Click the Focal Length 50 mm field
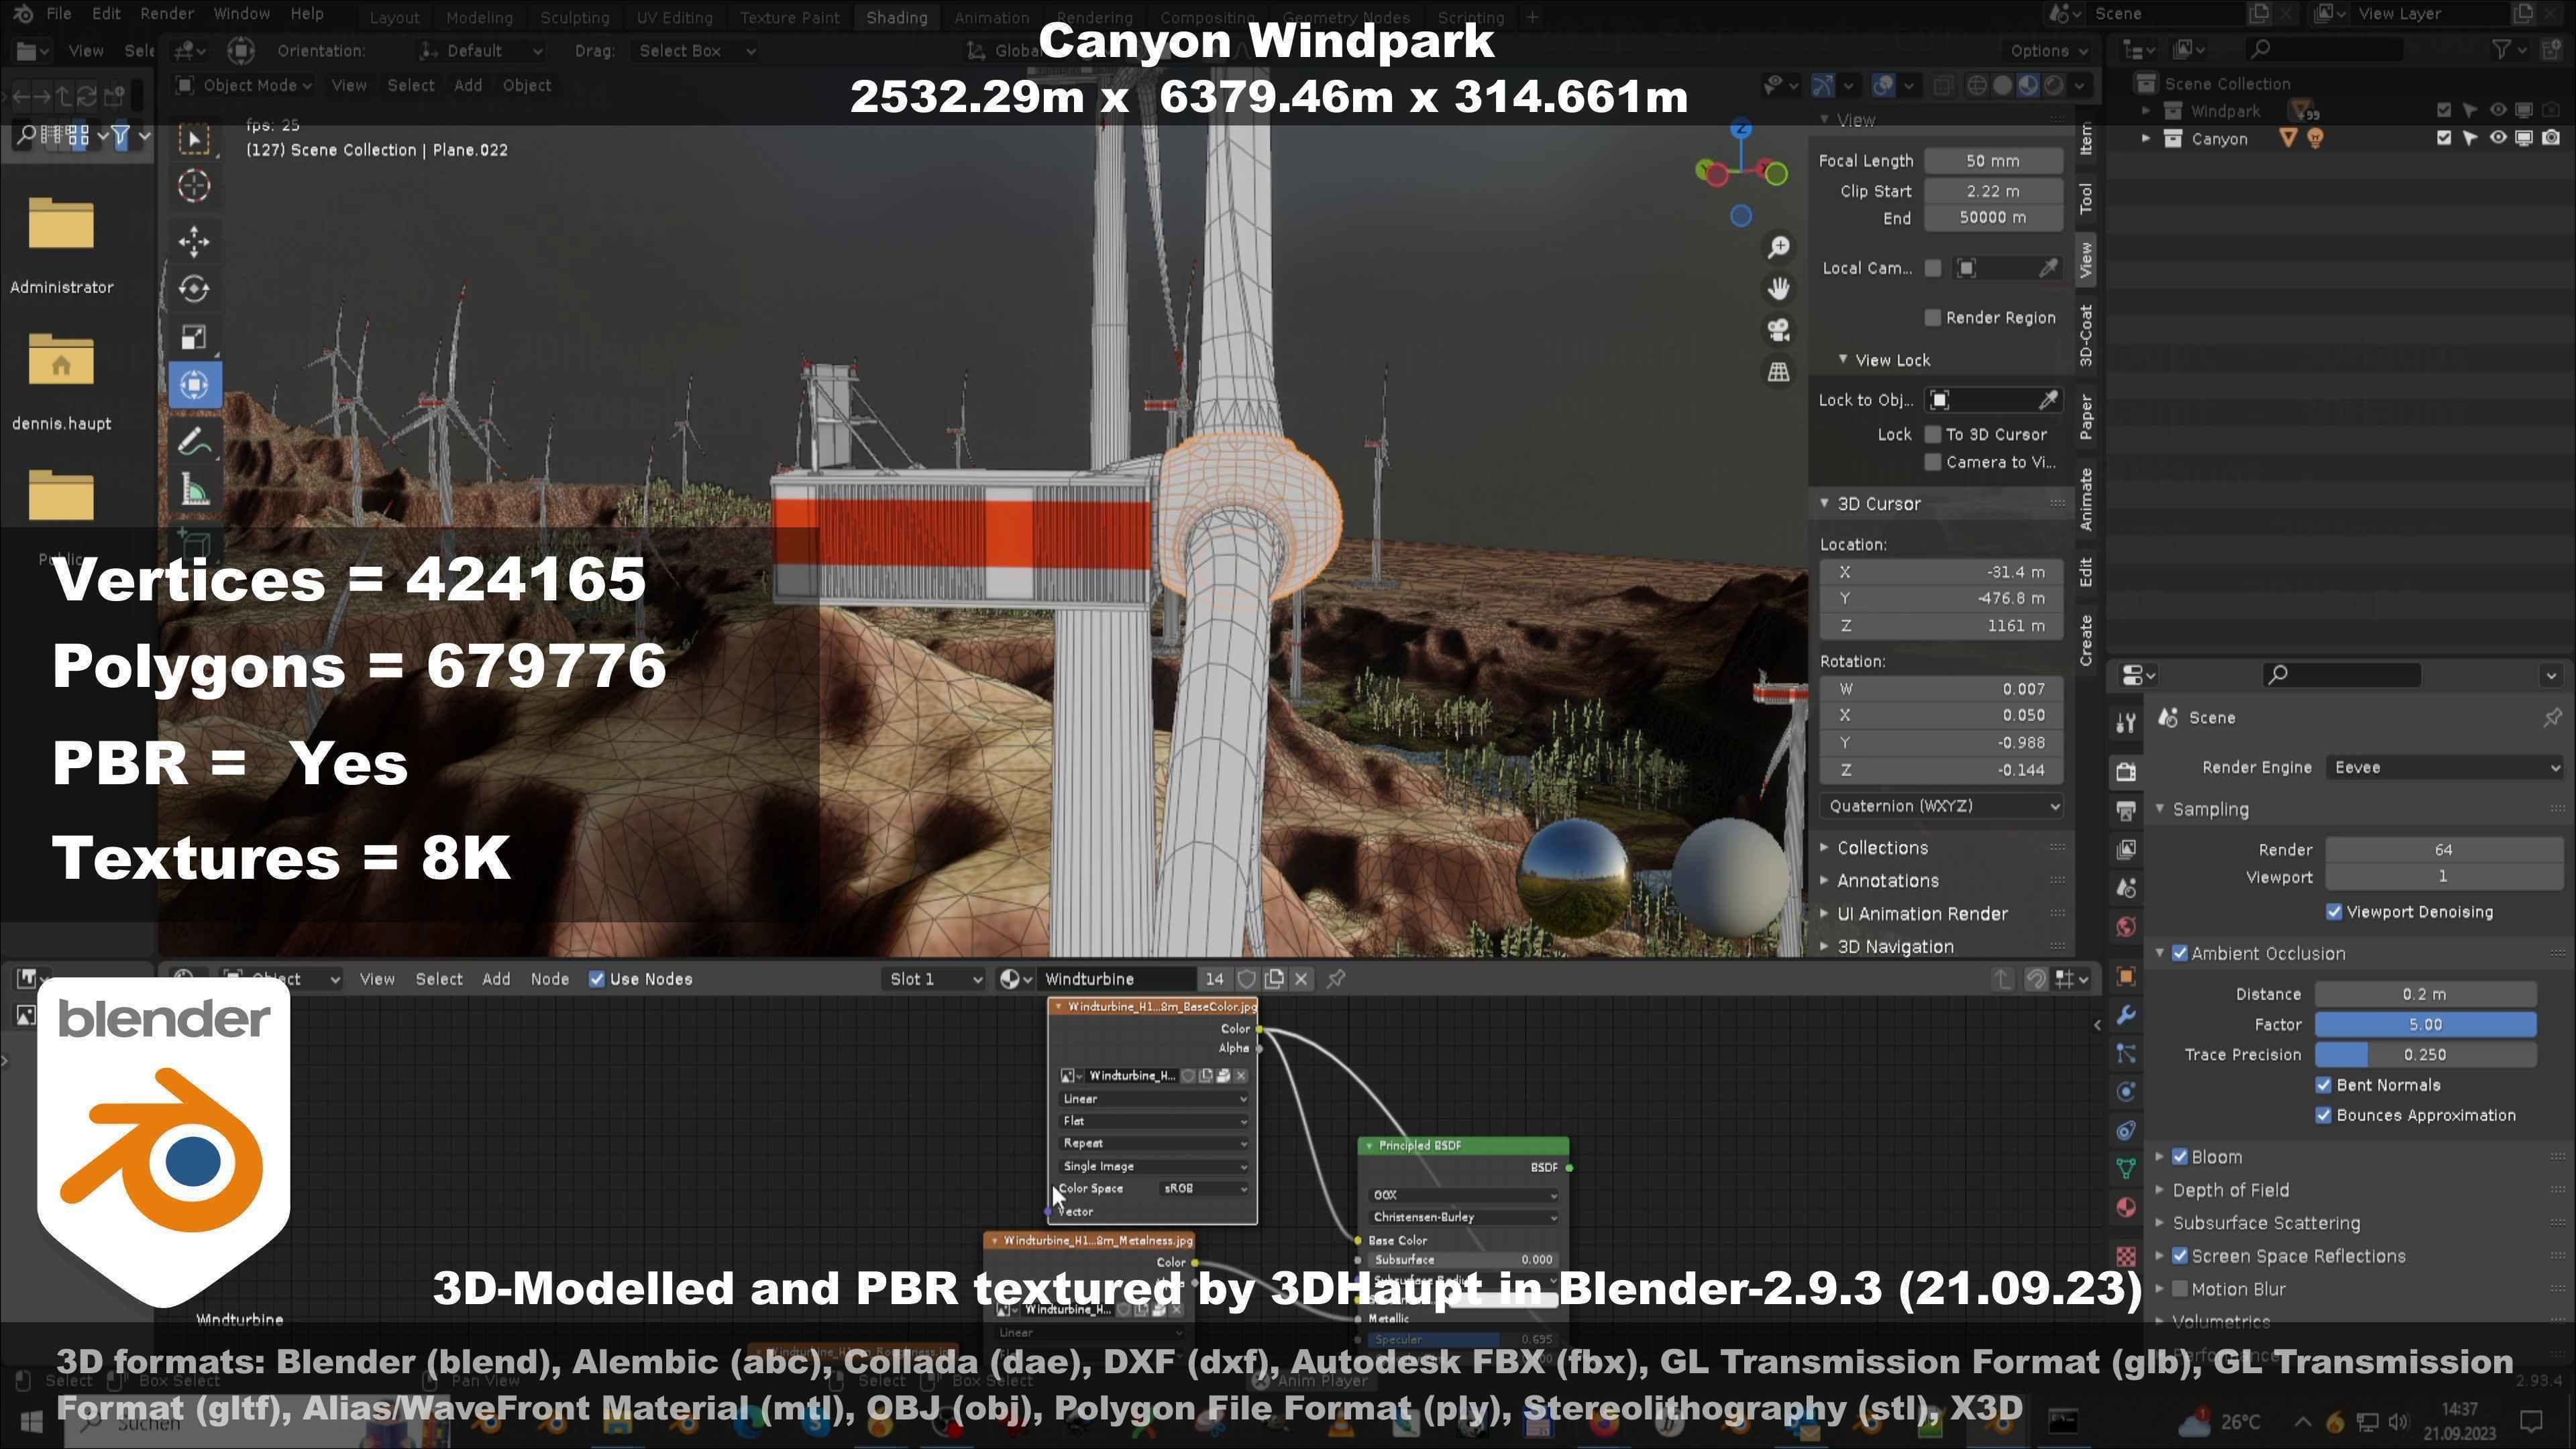This screenshot has height=1449, width=2576. pos(1993,161)
